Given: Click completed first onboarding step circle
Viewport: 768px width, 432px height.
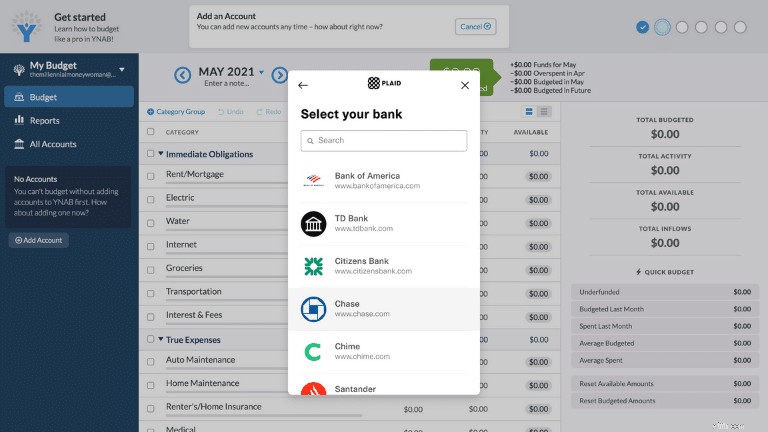Looking at the screenshot, I should tap(643, 27).
